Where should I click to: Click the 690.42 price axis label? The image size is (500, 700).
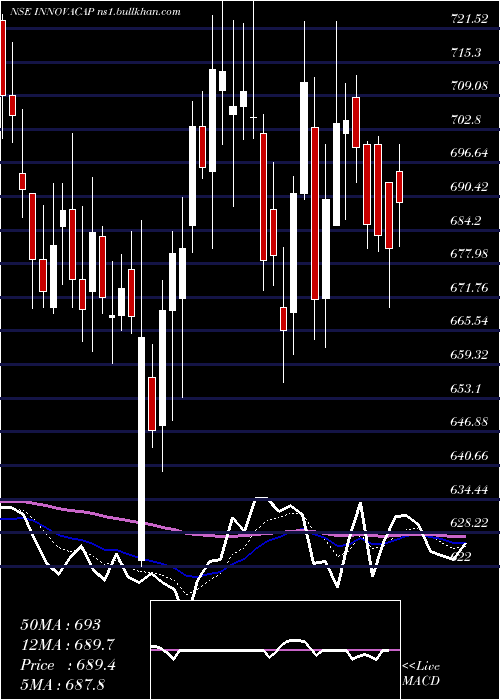click(x=470, y=187)
